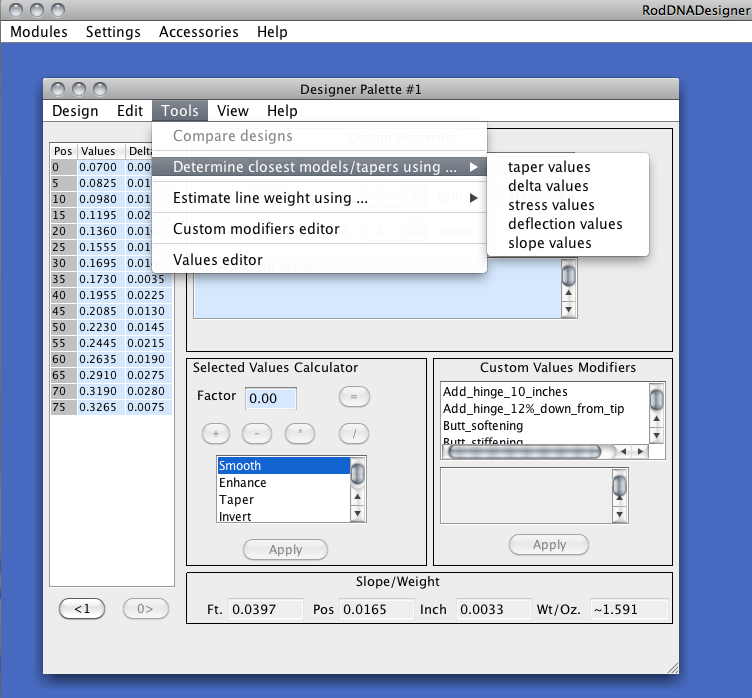Select the 0.0225 delta cell
The width and height of the screenshot is (752, 698).
tap(148, 295)
